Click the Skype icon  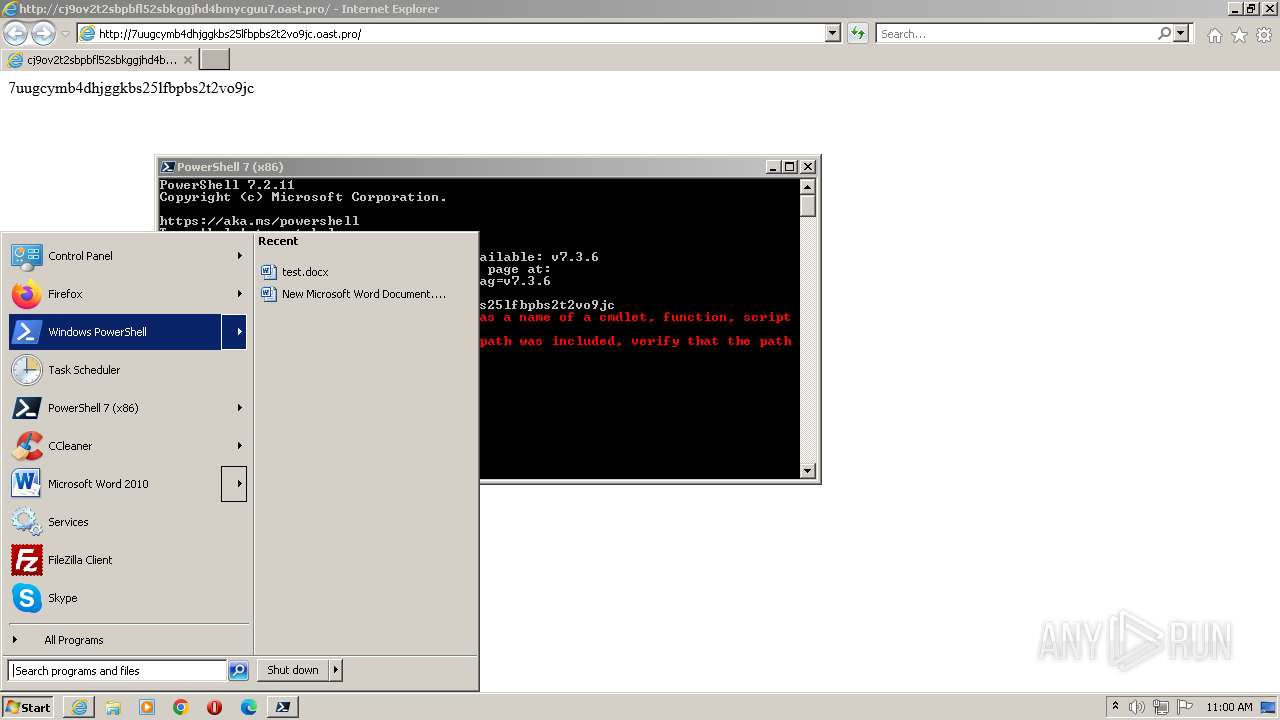point(26,598)
